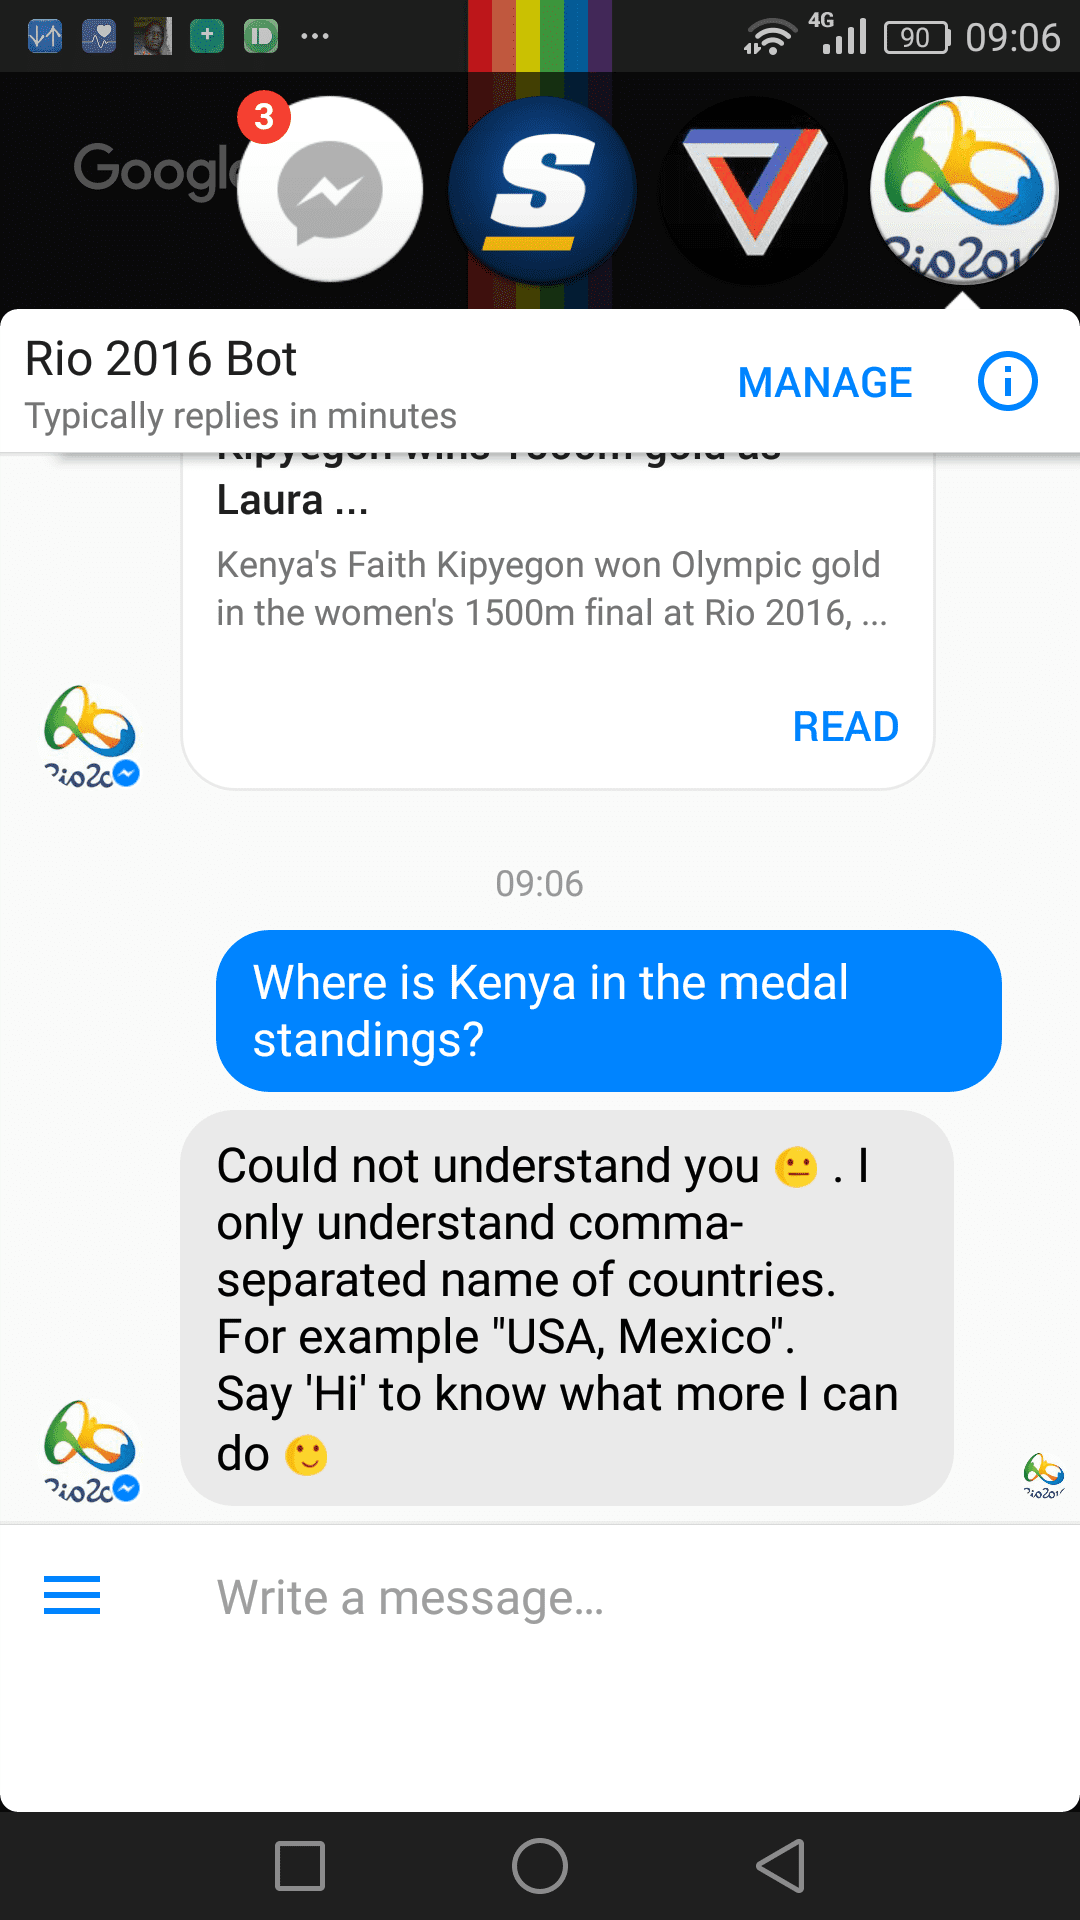Click the MANAGE button
This screenshot has height=1920, width=1080.
click(825, 382)
